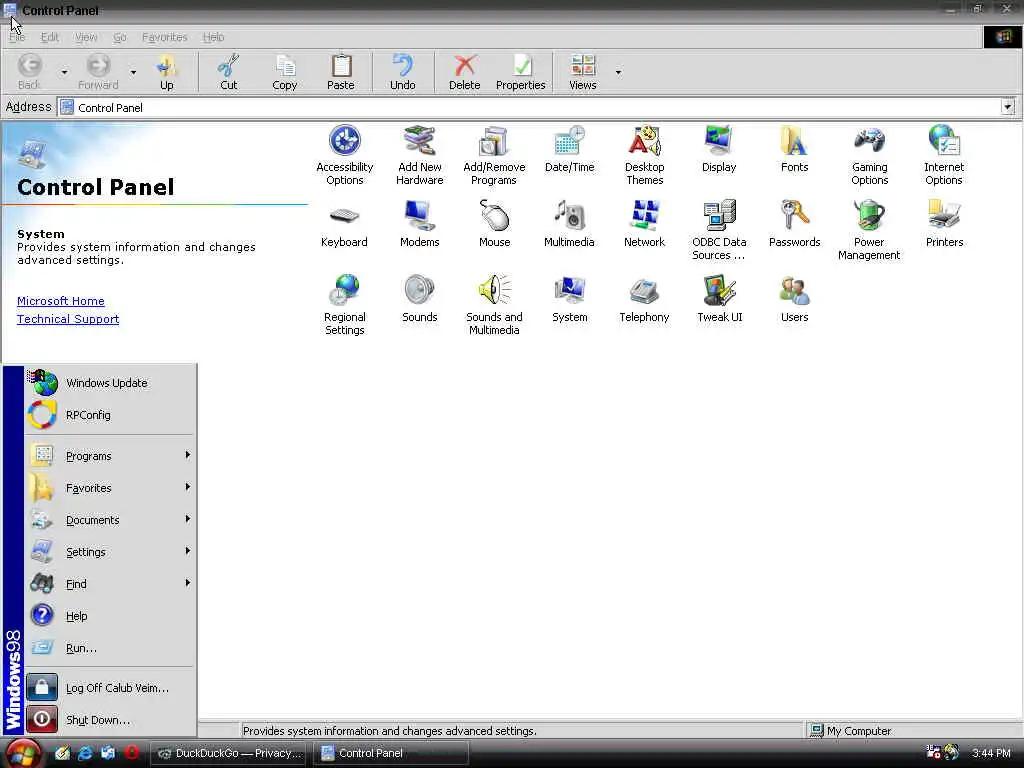
Task: Expand Favorites submenu in Start menu
Action: 110,488
